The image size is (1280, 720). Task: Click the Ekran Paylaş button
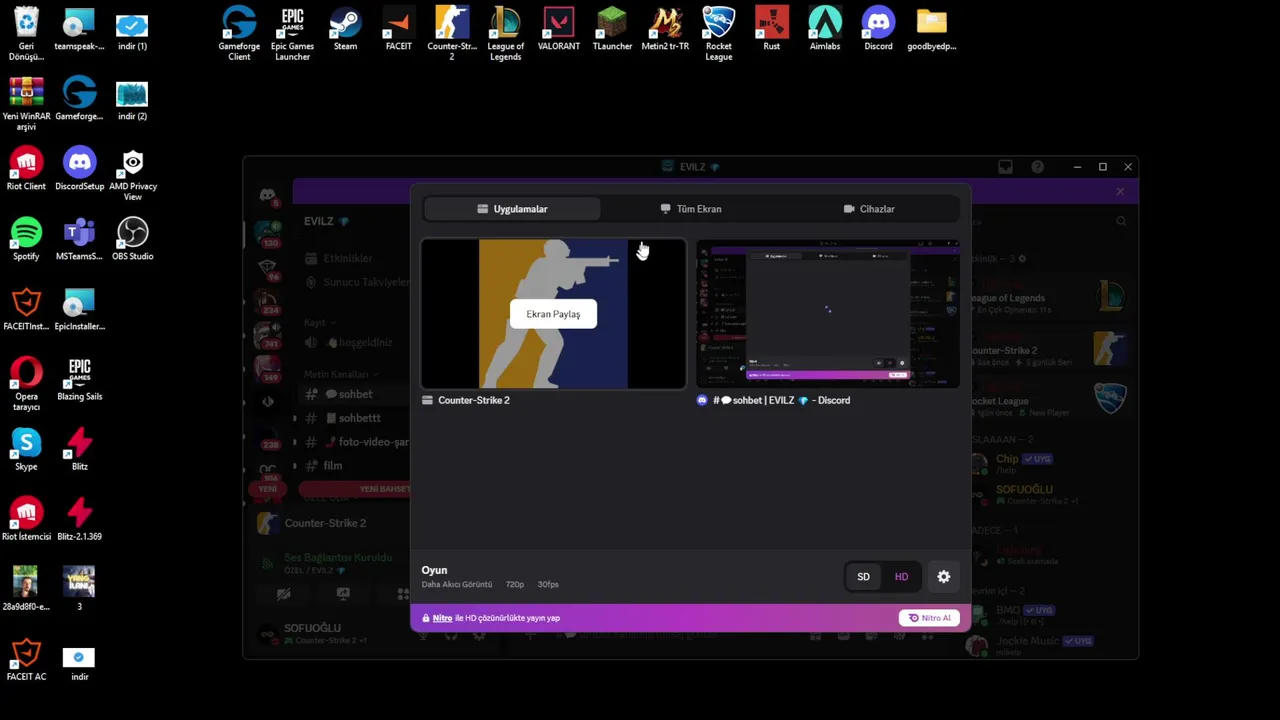point(553,314)
